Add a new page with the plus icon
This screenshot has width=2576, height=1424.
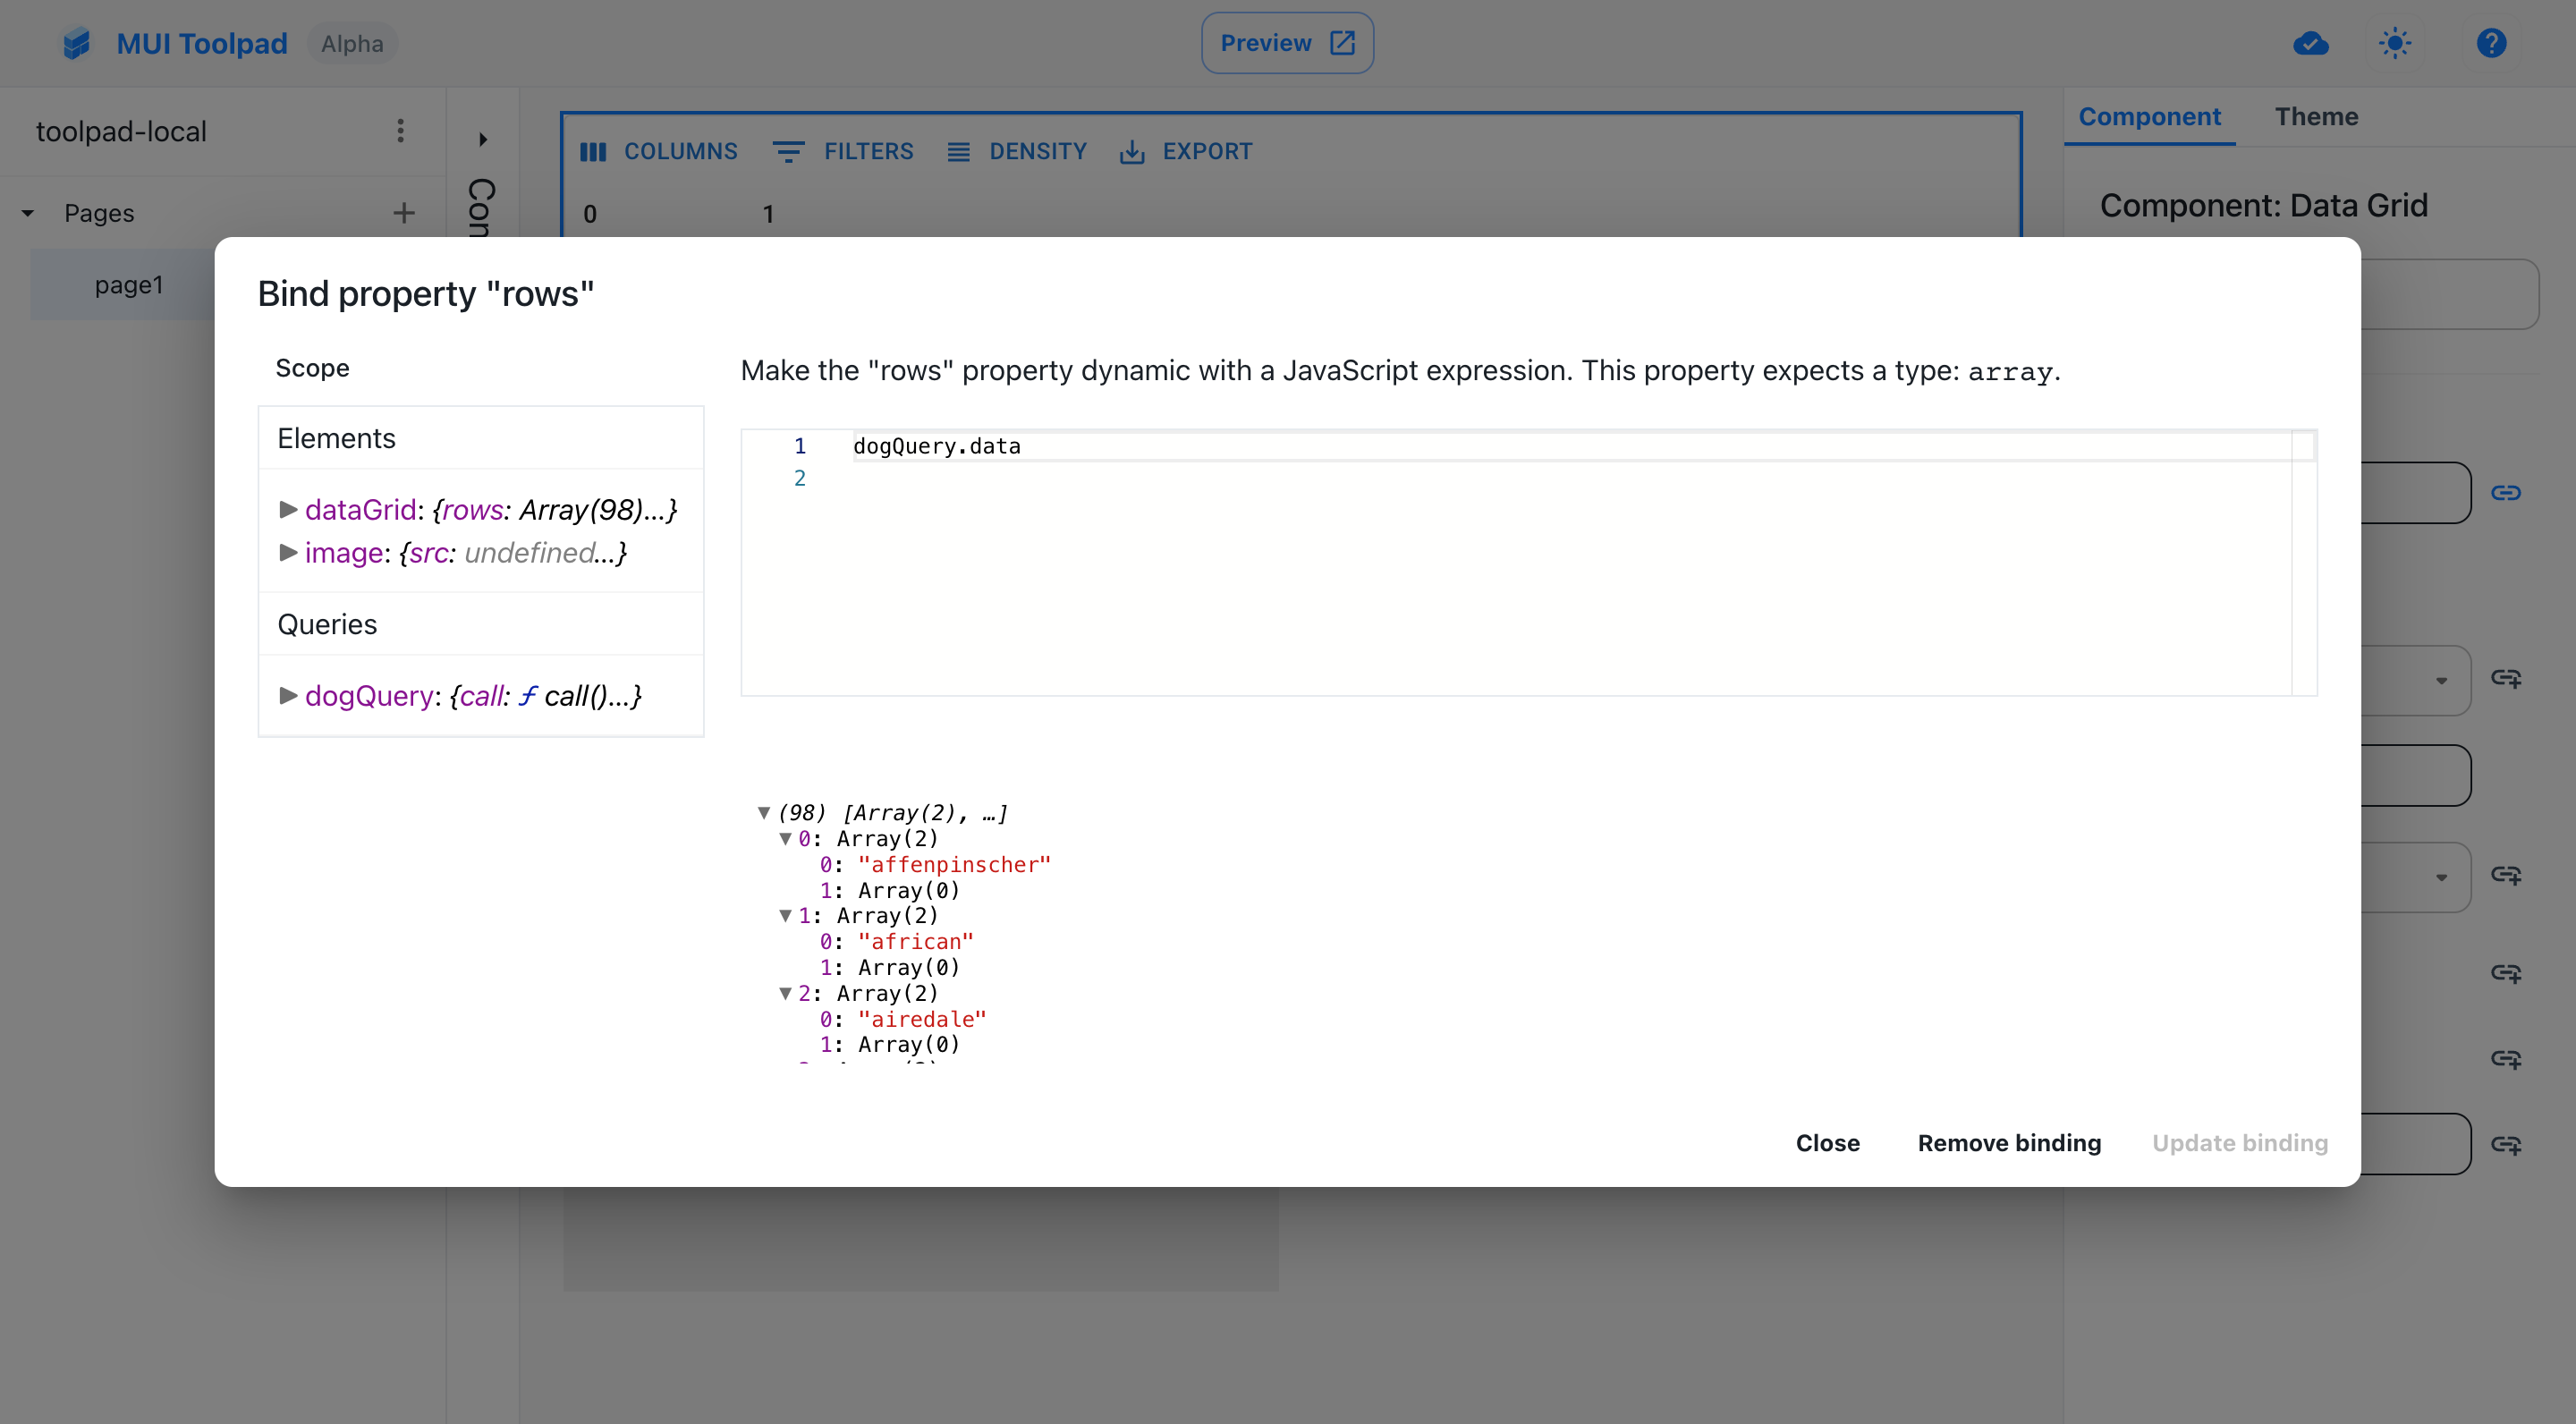pos(404,213)
